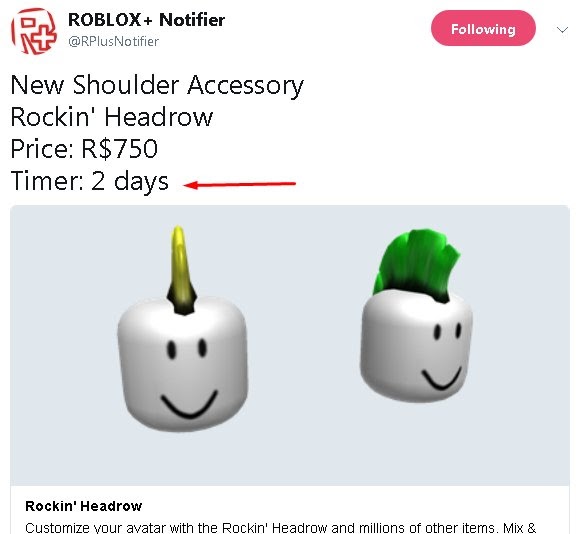Open the green mohawk head image
The width and height of the screenshot is (581, 534).
416,316
